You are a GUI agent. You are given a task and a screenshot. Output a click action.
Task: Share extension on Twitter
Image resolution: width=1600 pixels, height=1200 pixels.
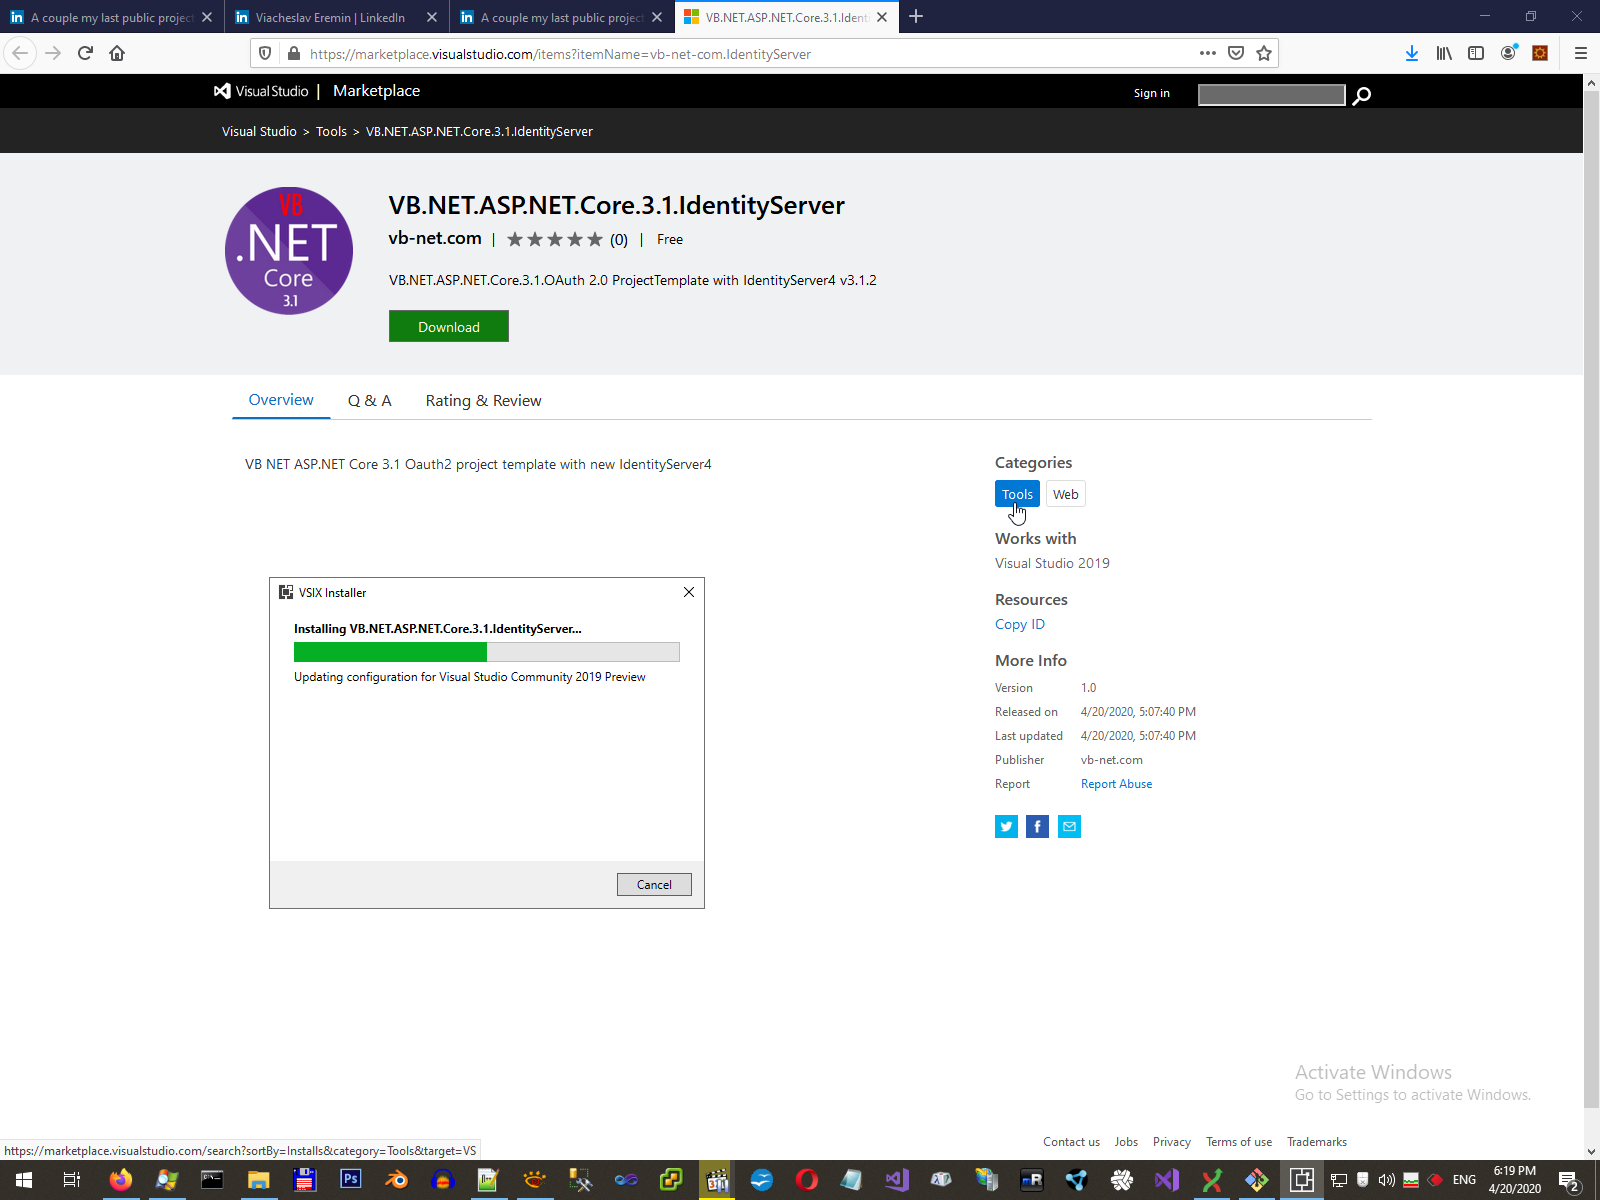click(1006, 826)
